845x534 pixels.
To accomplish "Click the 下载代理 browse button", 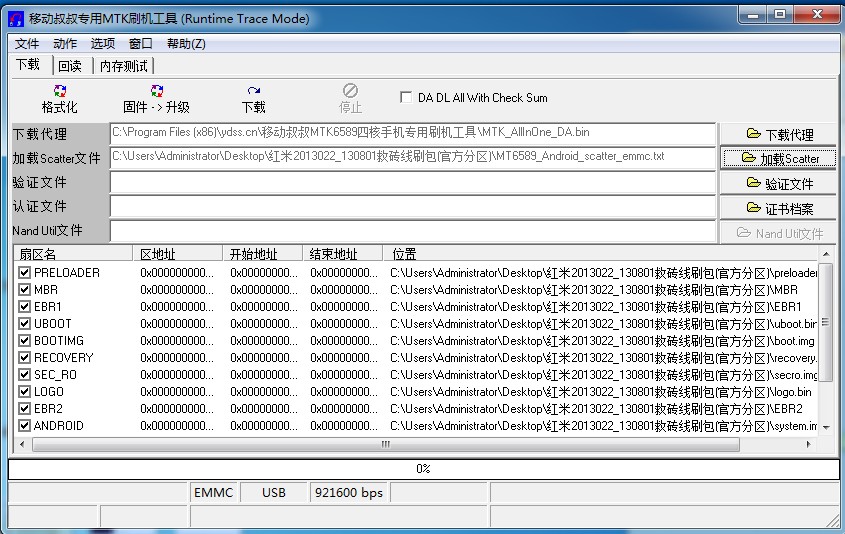I will [x=779, y=134].
